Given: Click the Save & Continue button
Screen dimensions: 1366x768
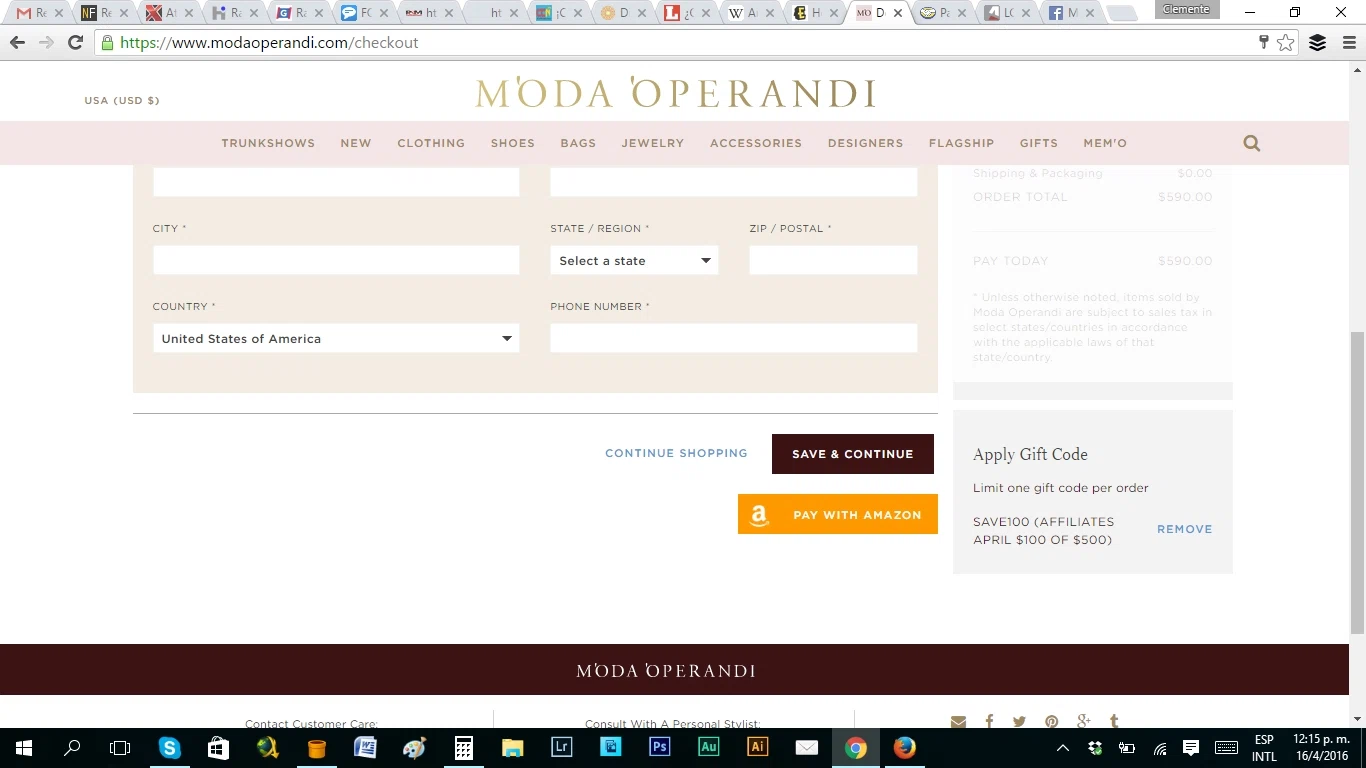Looking at the screenshot, I should pos(853,454).
